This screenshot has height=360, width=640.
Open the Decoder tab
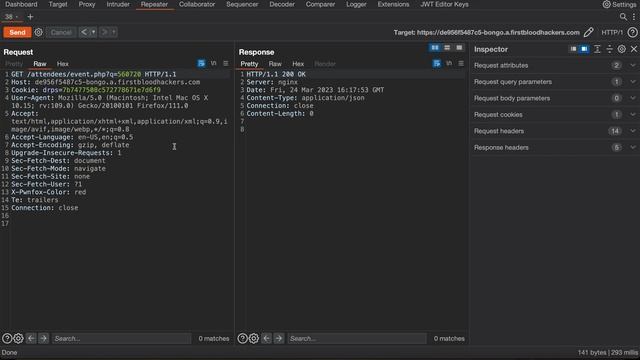[x=282, y=4]
